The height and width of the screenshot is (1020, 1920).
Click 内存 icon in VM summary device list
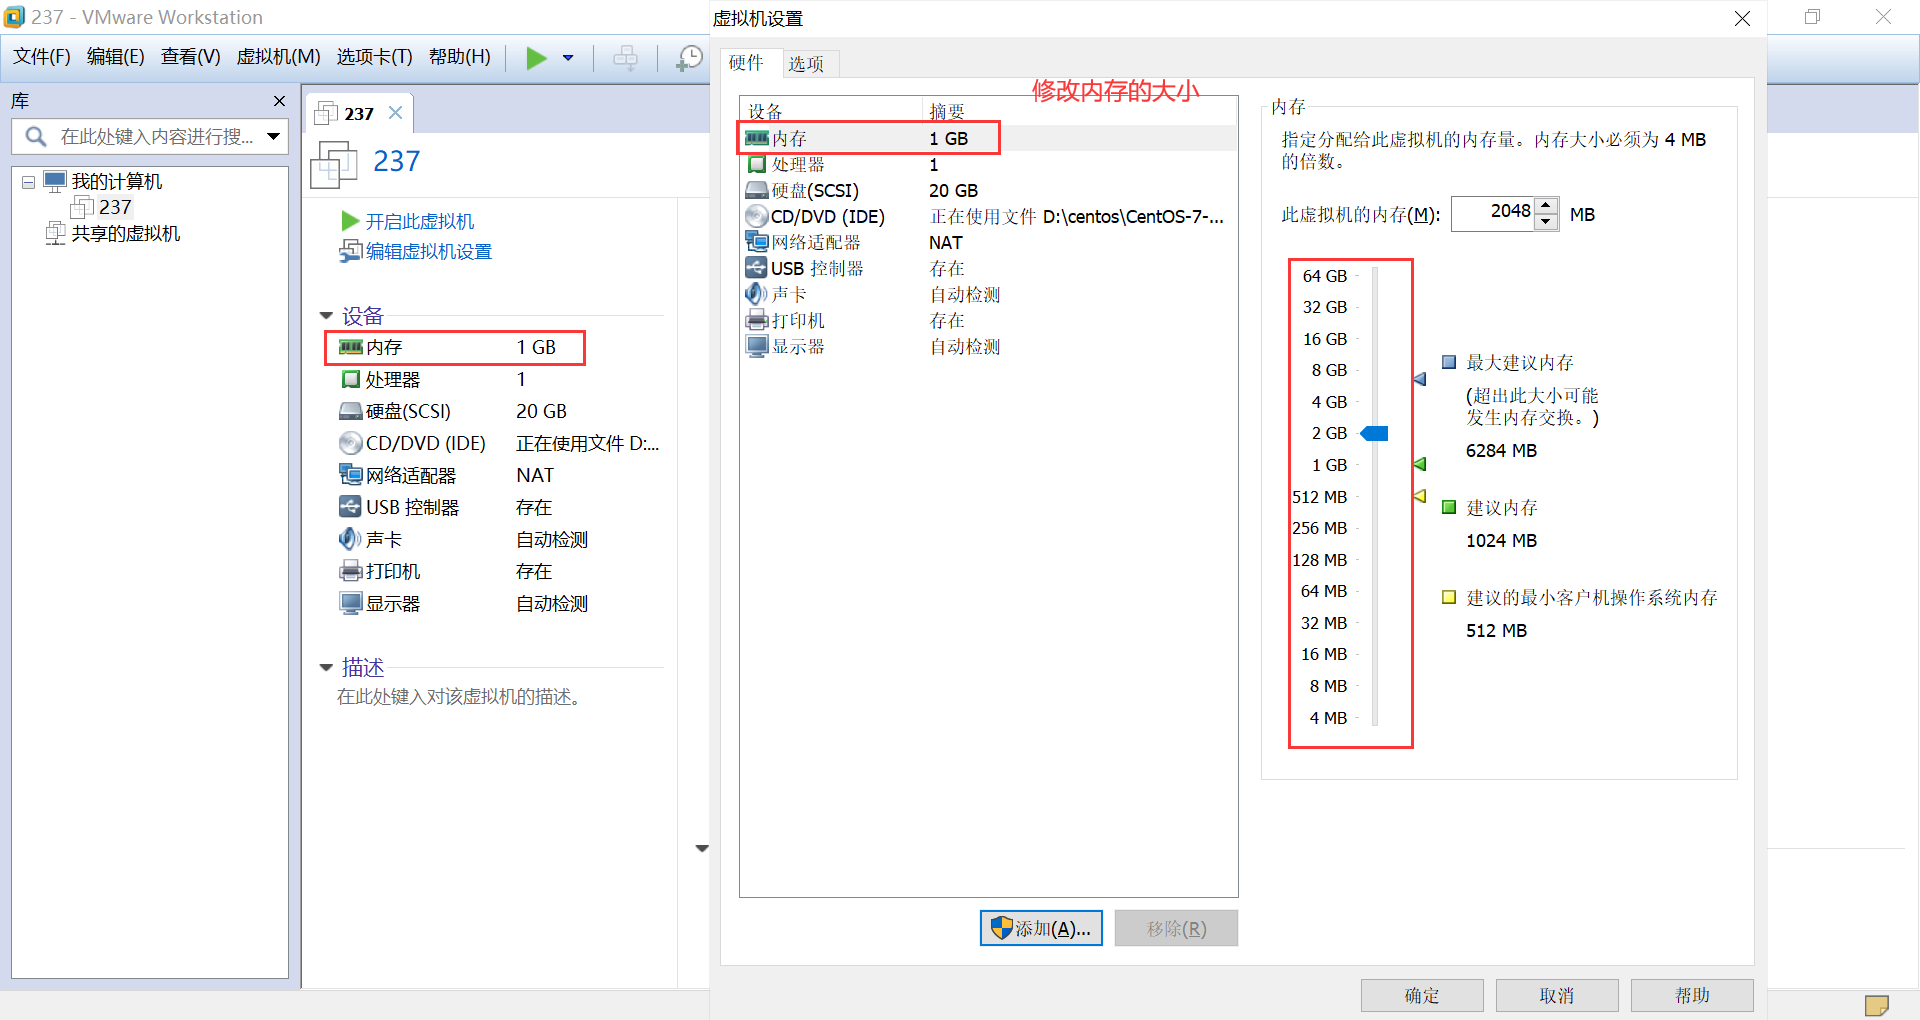(350, 347)
